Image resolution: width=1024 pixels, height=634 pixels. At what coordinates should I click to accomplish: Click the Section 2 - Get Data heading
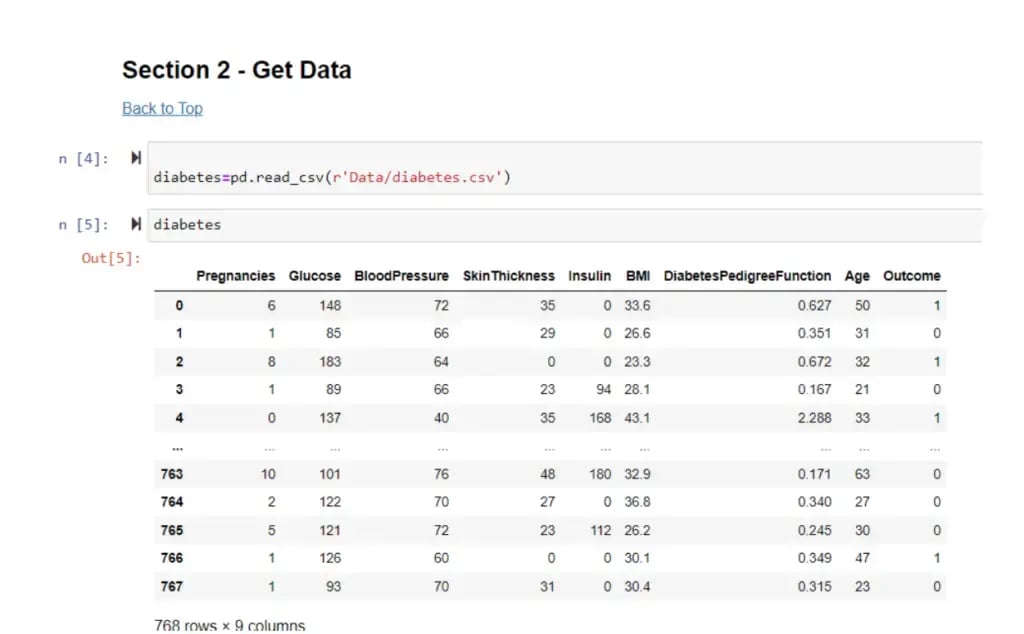tap(236, 70)
